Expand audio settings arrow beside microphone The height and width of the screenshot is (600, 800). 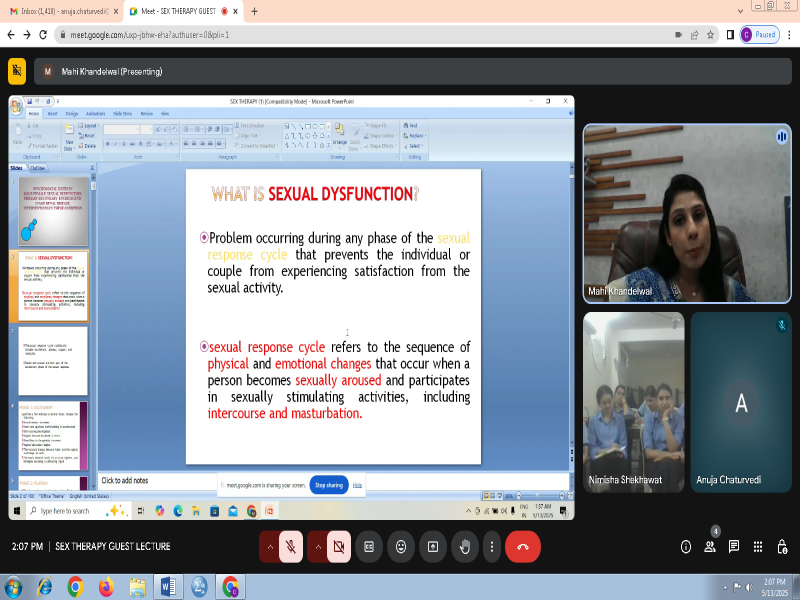[269, 547]
